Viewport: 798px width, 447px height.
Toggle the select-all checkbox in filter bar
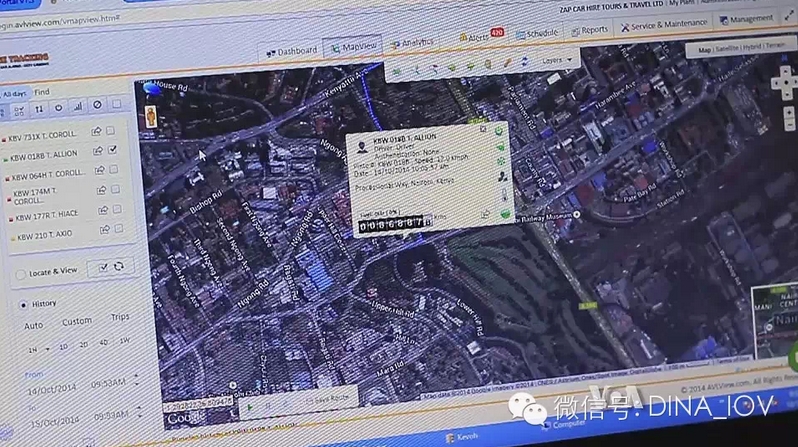(x=117, y=104)
